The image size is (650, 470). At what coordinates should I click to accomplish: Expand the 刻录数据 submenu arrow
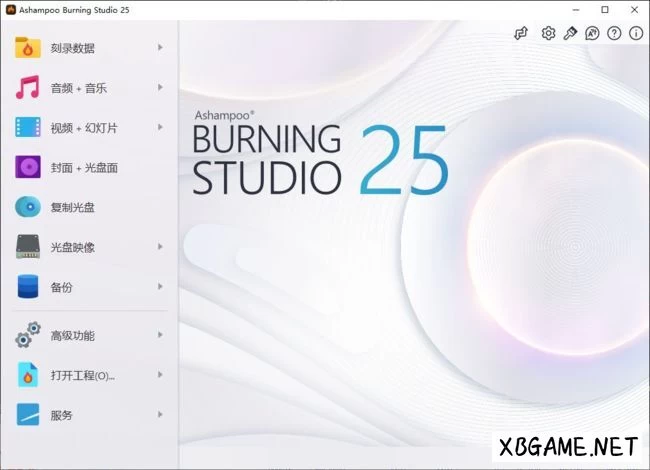160,47
